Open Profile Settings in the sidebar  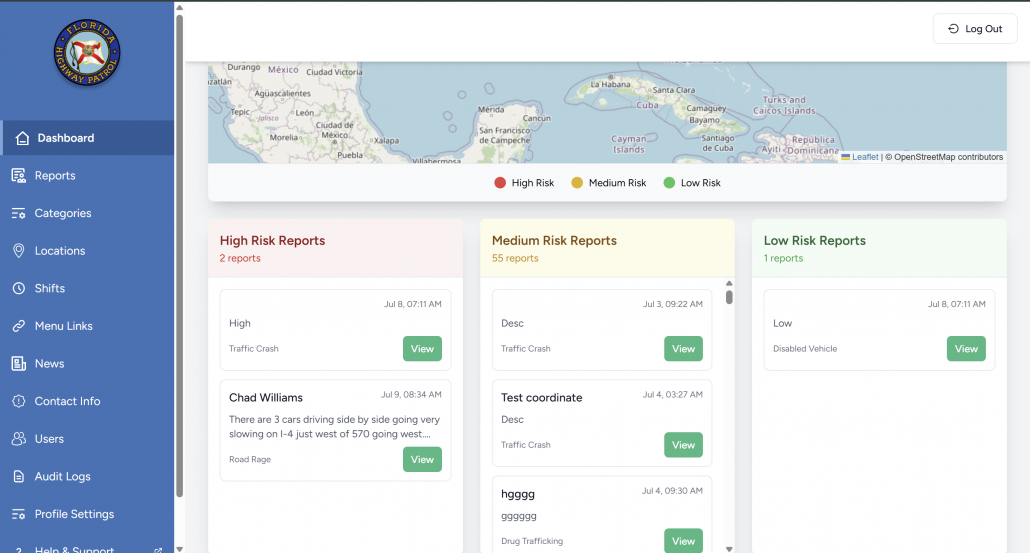74,514
